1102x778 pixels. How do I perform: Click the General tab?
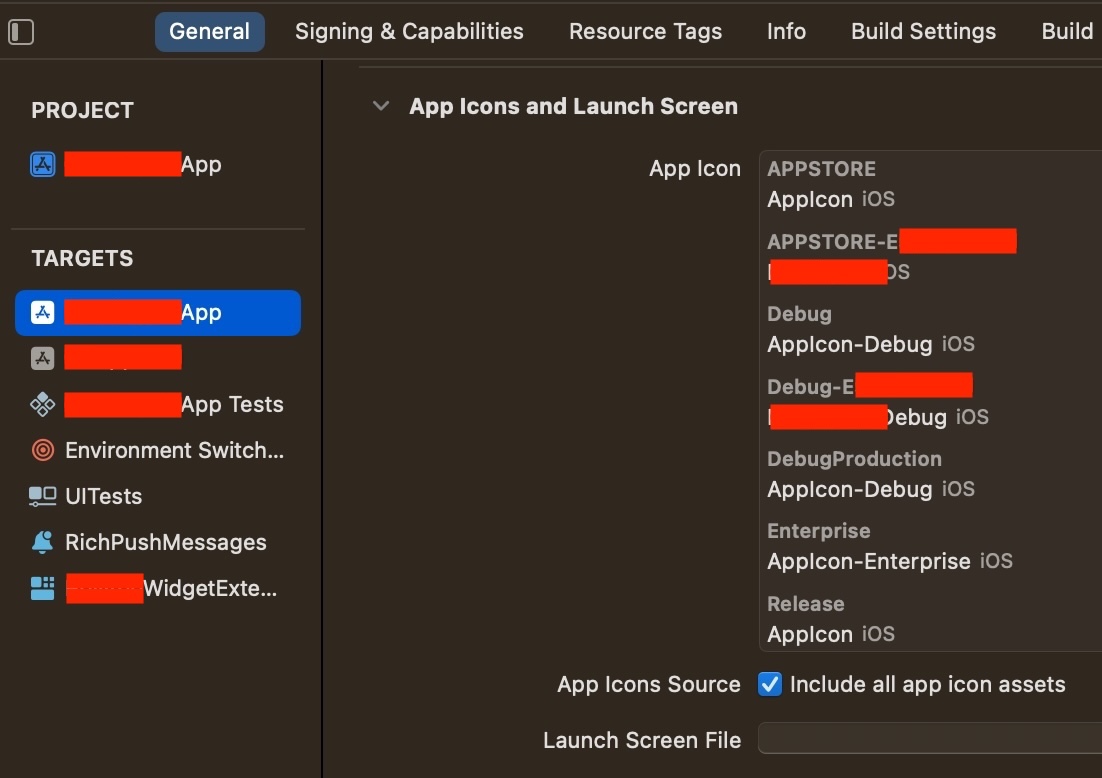tap(209, 32)
